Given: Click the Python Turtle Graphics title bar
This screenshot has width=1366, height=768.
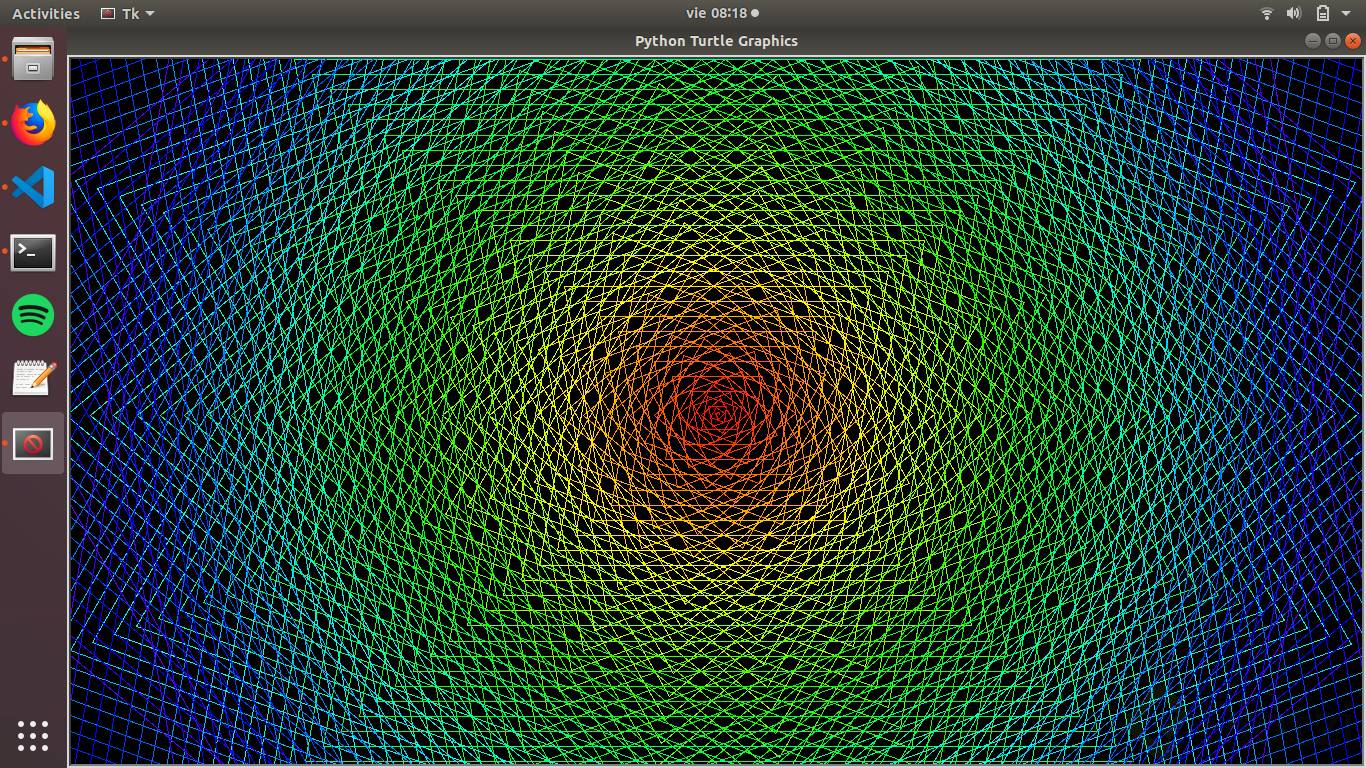Looking at the screenshot, I should coord(716,41).
